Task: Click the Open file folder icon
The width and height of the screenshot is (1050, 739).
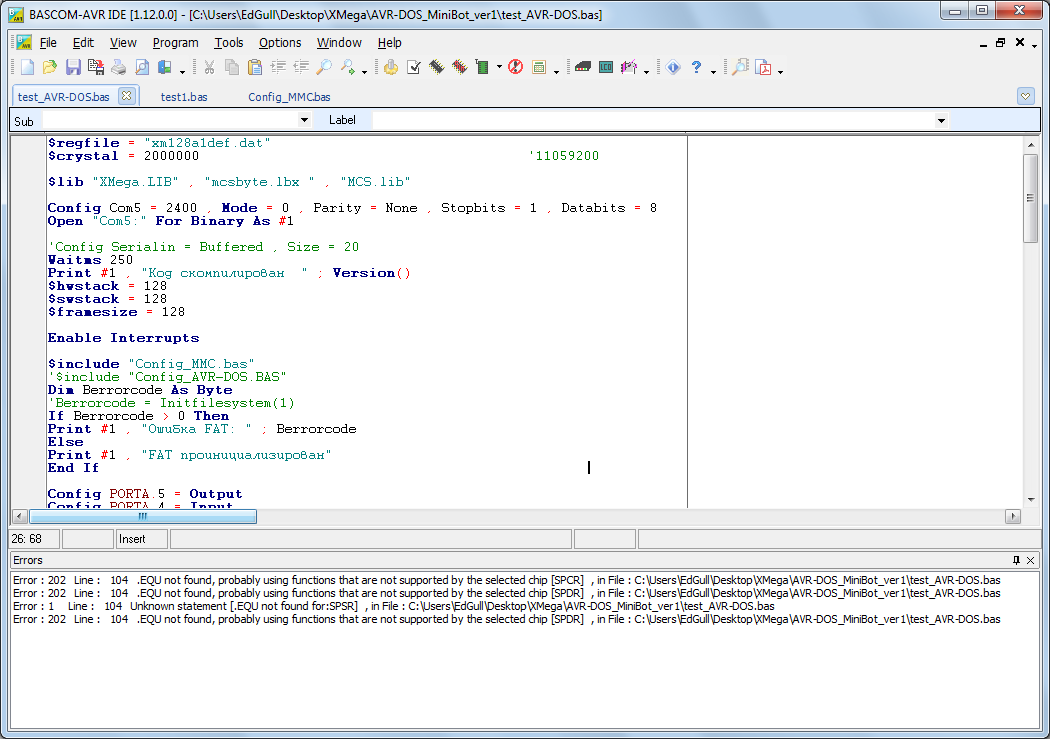Action: [x=50, y=67]
